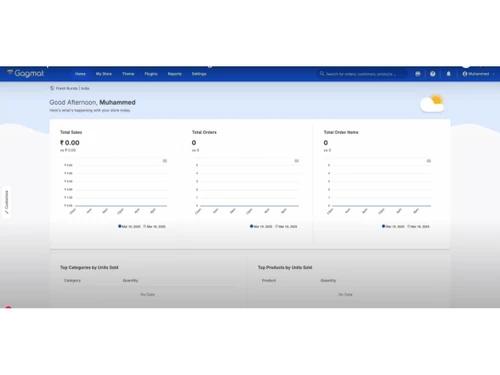Open the Theme menu
Screen dimensions: 500x375
click(128, 74)
